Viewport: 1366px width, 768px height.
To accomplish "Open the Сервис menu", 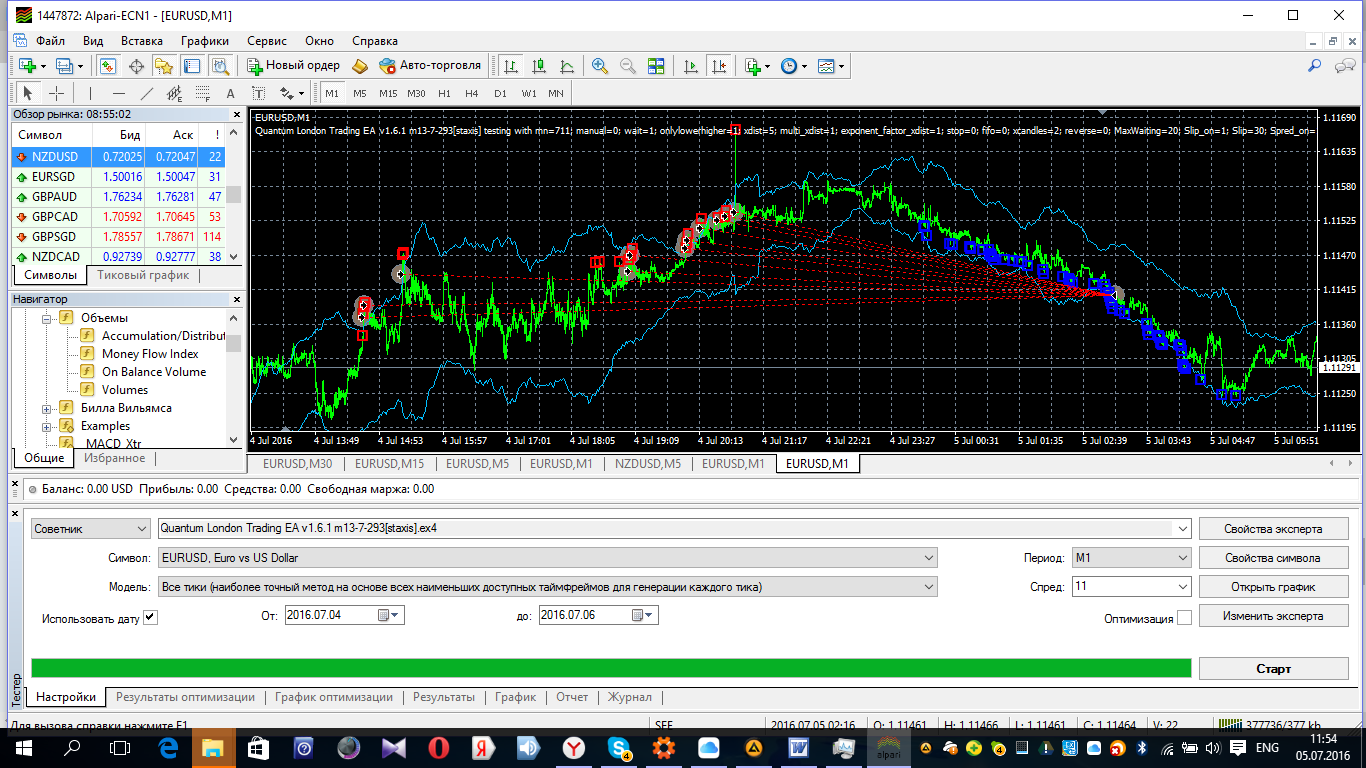I will [267, 41].
